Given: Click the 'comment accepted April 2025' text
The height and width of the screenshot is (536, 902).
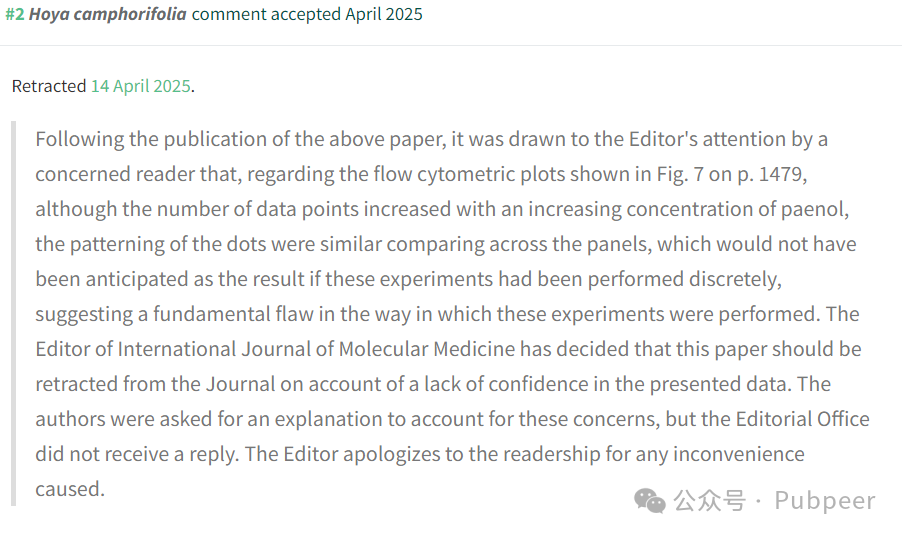Looking at the screenshot, I should [307, 14].
